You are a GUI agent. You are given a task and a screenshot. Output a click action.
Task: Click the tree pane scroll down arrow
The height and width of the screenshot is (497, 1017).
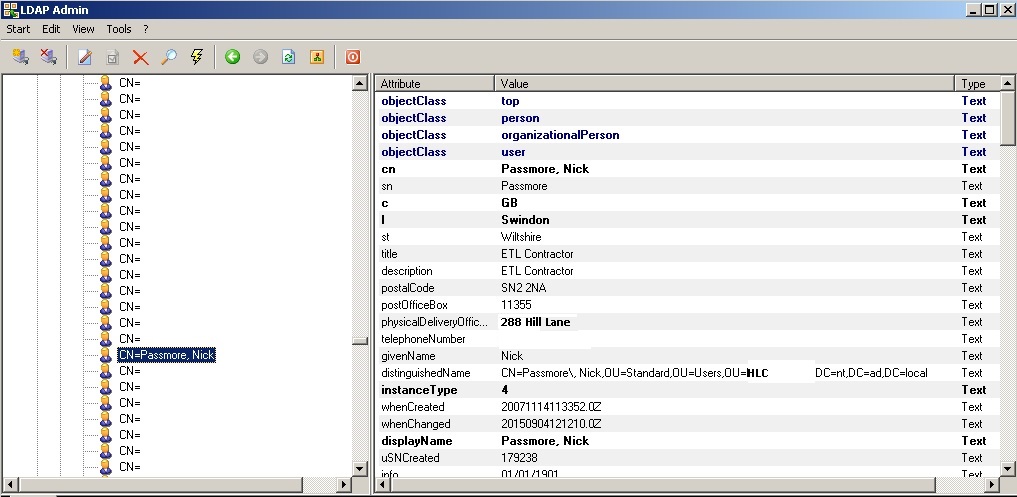(360, 468)
